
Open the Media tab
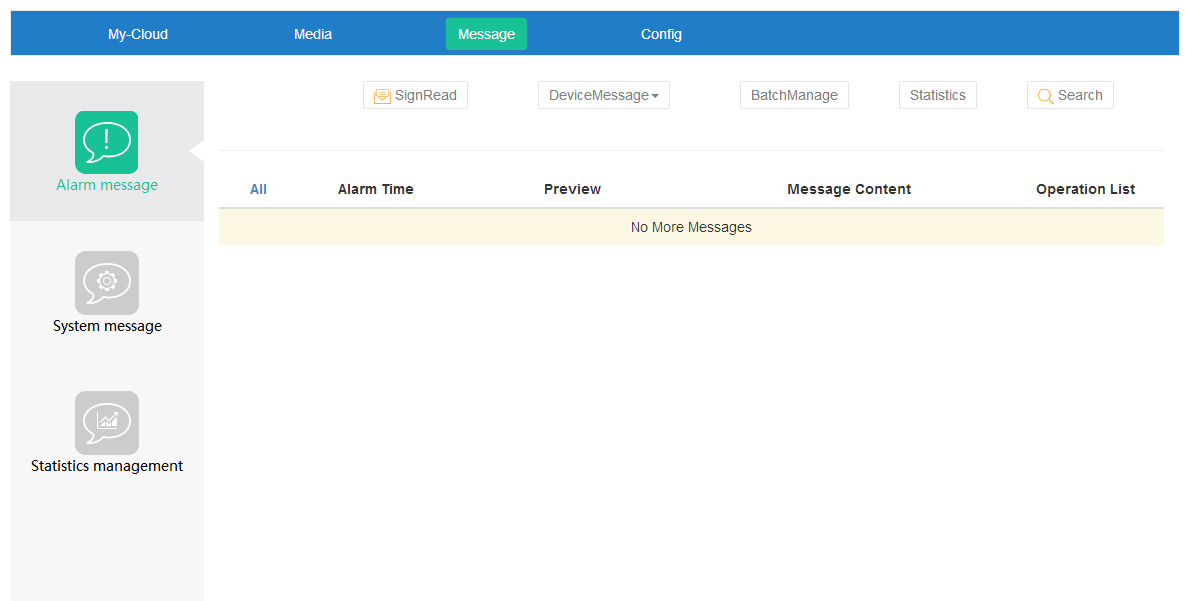(313, 34)
